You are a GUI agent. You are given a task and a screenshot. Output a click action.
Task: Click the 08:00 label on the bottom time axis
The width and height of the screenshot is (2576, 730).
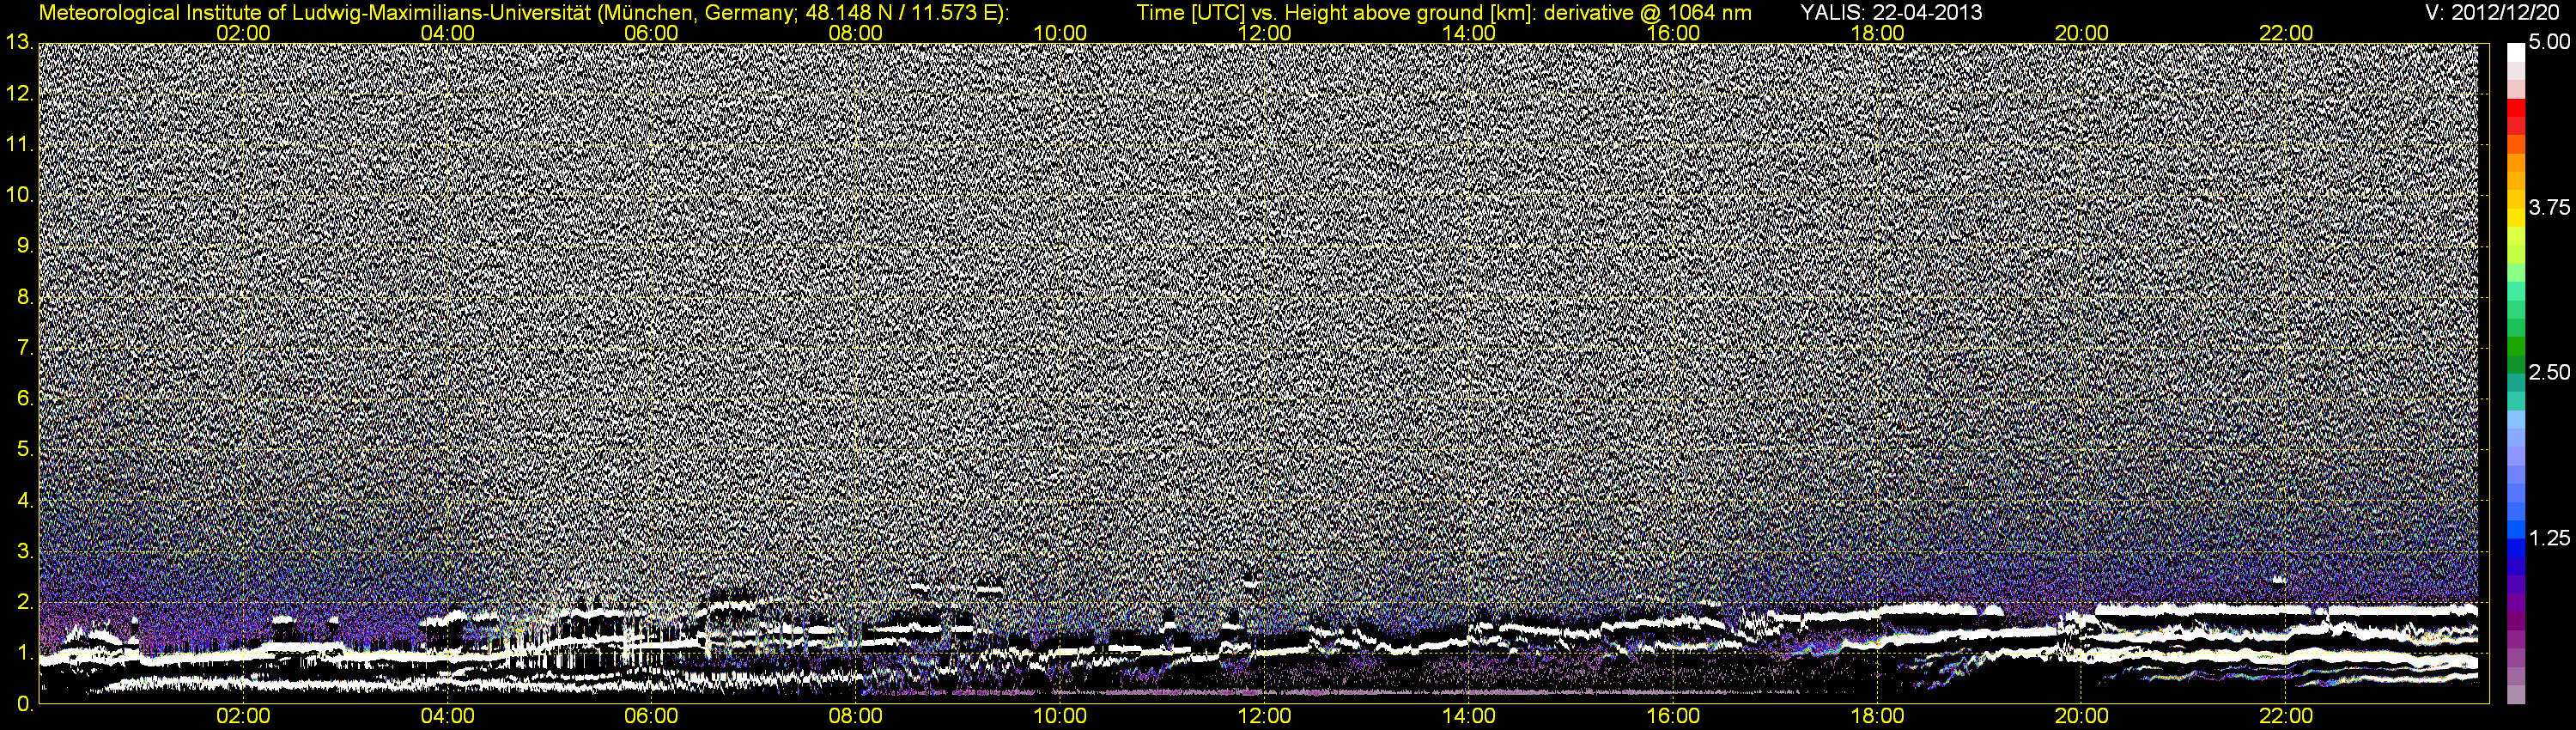[856, 716]
